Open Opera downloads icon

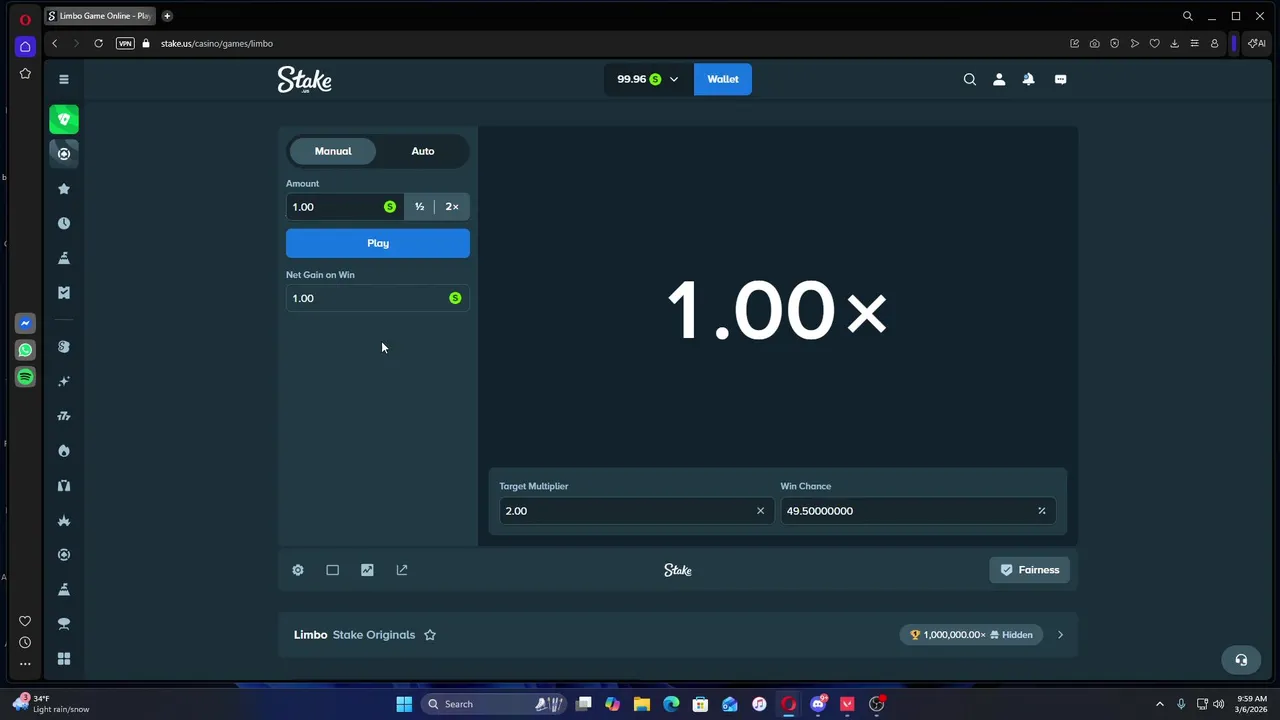pos(1174,43)
